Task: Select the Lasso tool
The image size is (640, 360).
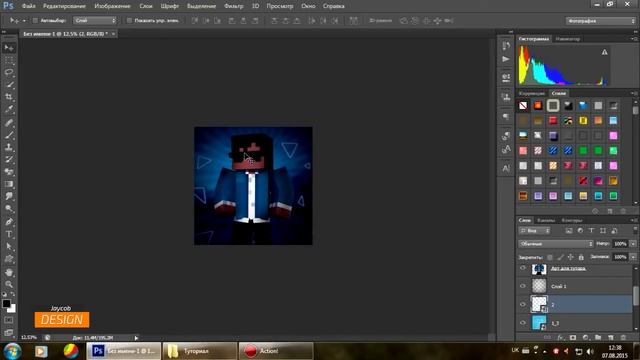Action: click(9, 73)
